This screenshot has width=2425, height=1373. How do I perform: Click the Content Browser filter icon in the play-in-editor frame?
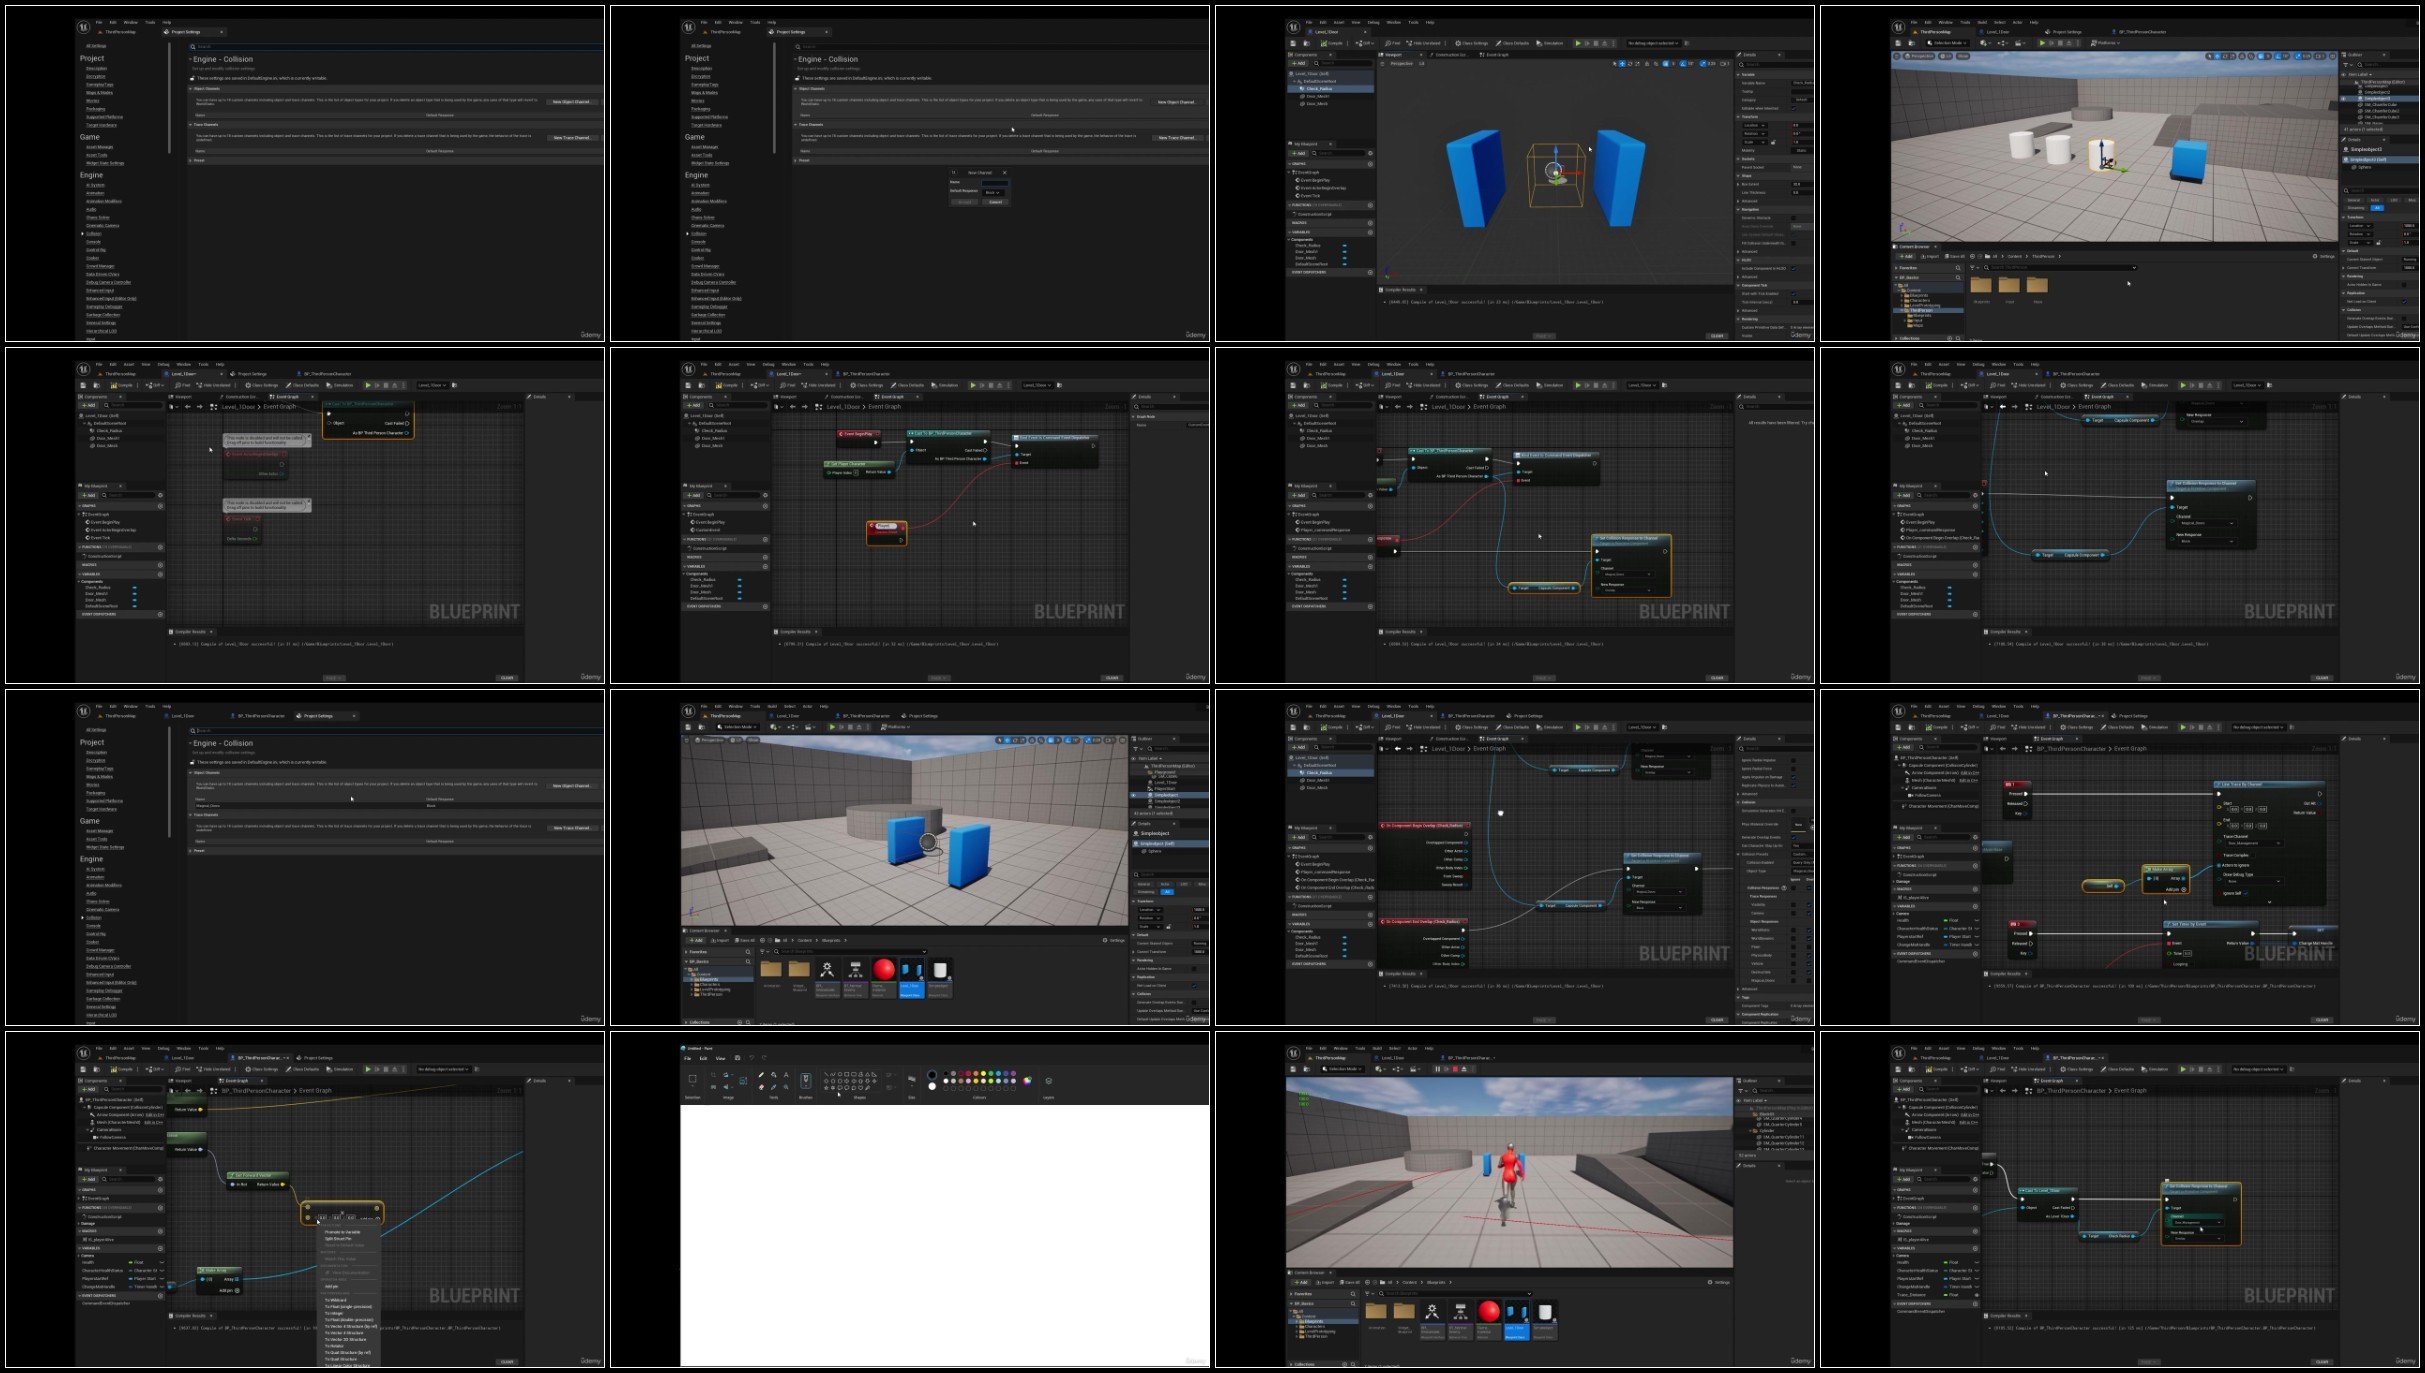[1369, 1294]
